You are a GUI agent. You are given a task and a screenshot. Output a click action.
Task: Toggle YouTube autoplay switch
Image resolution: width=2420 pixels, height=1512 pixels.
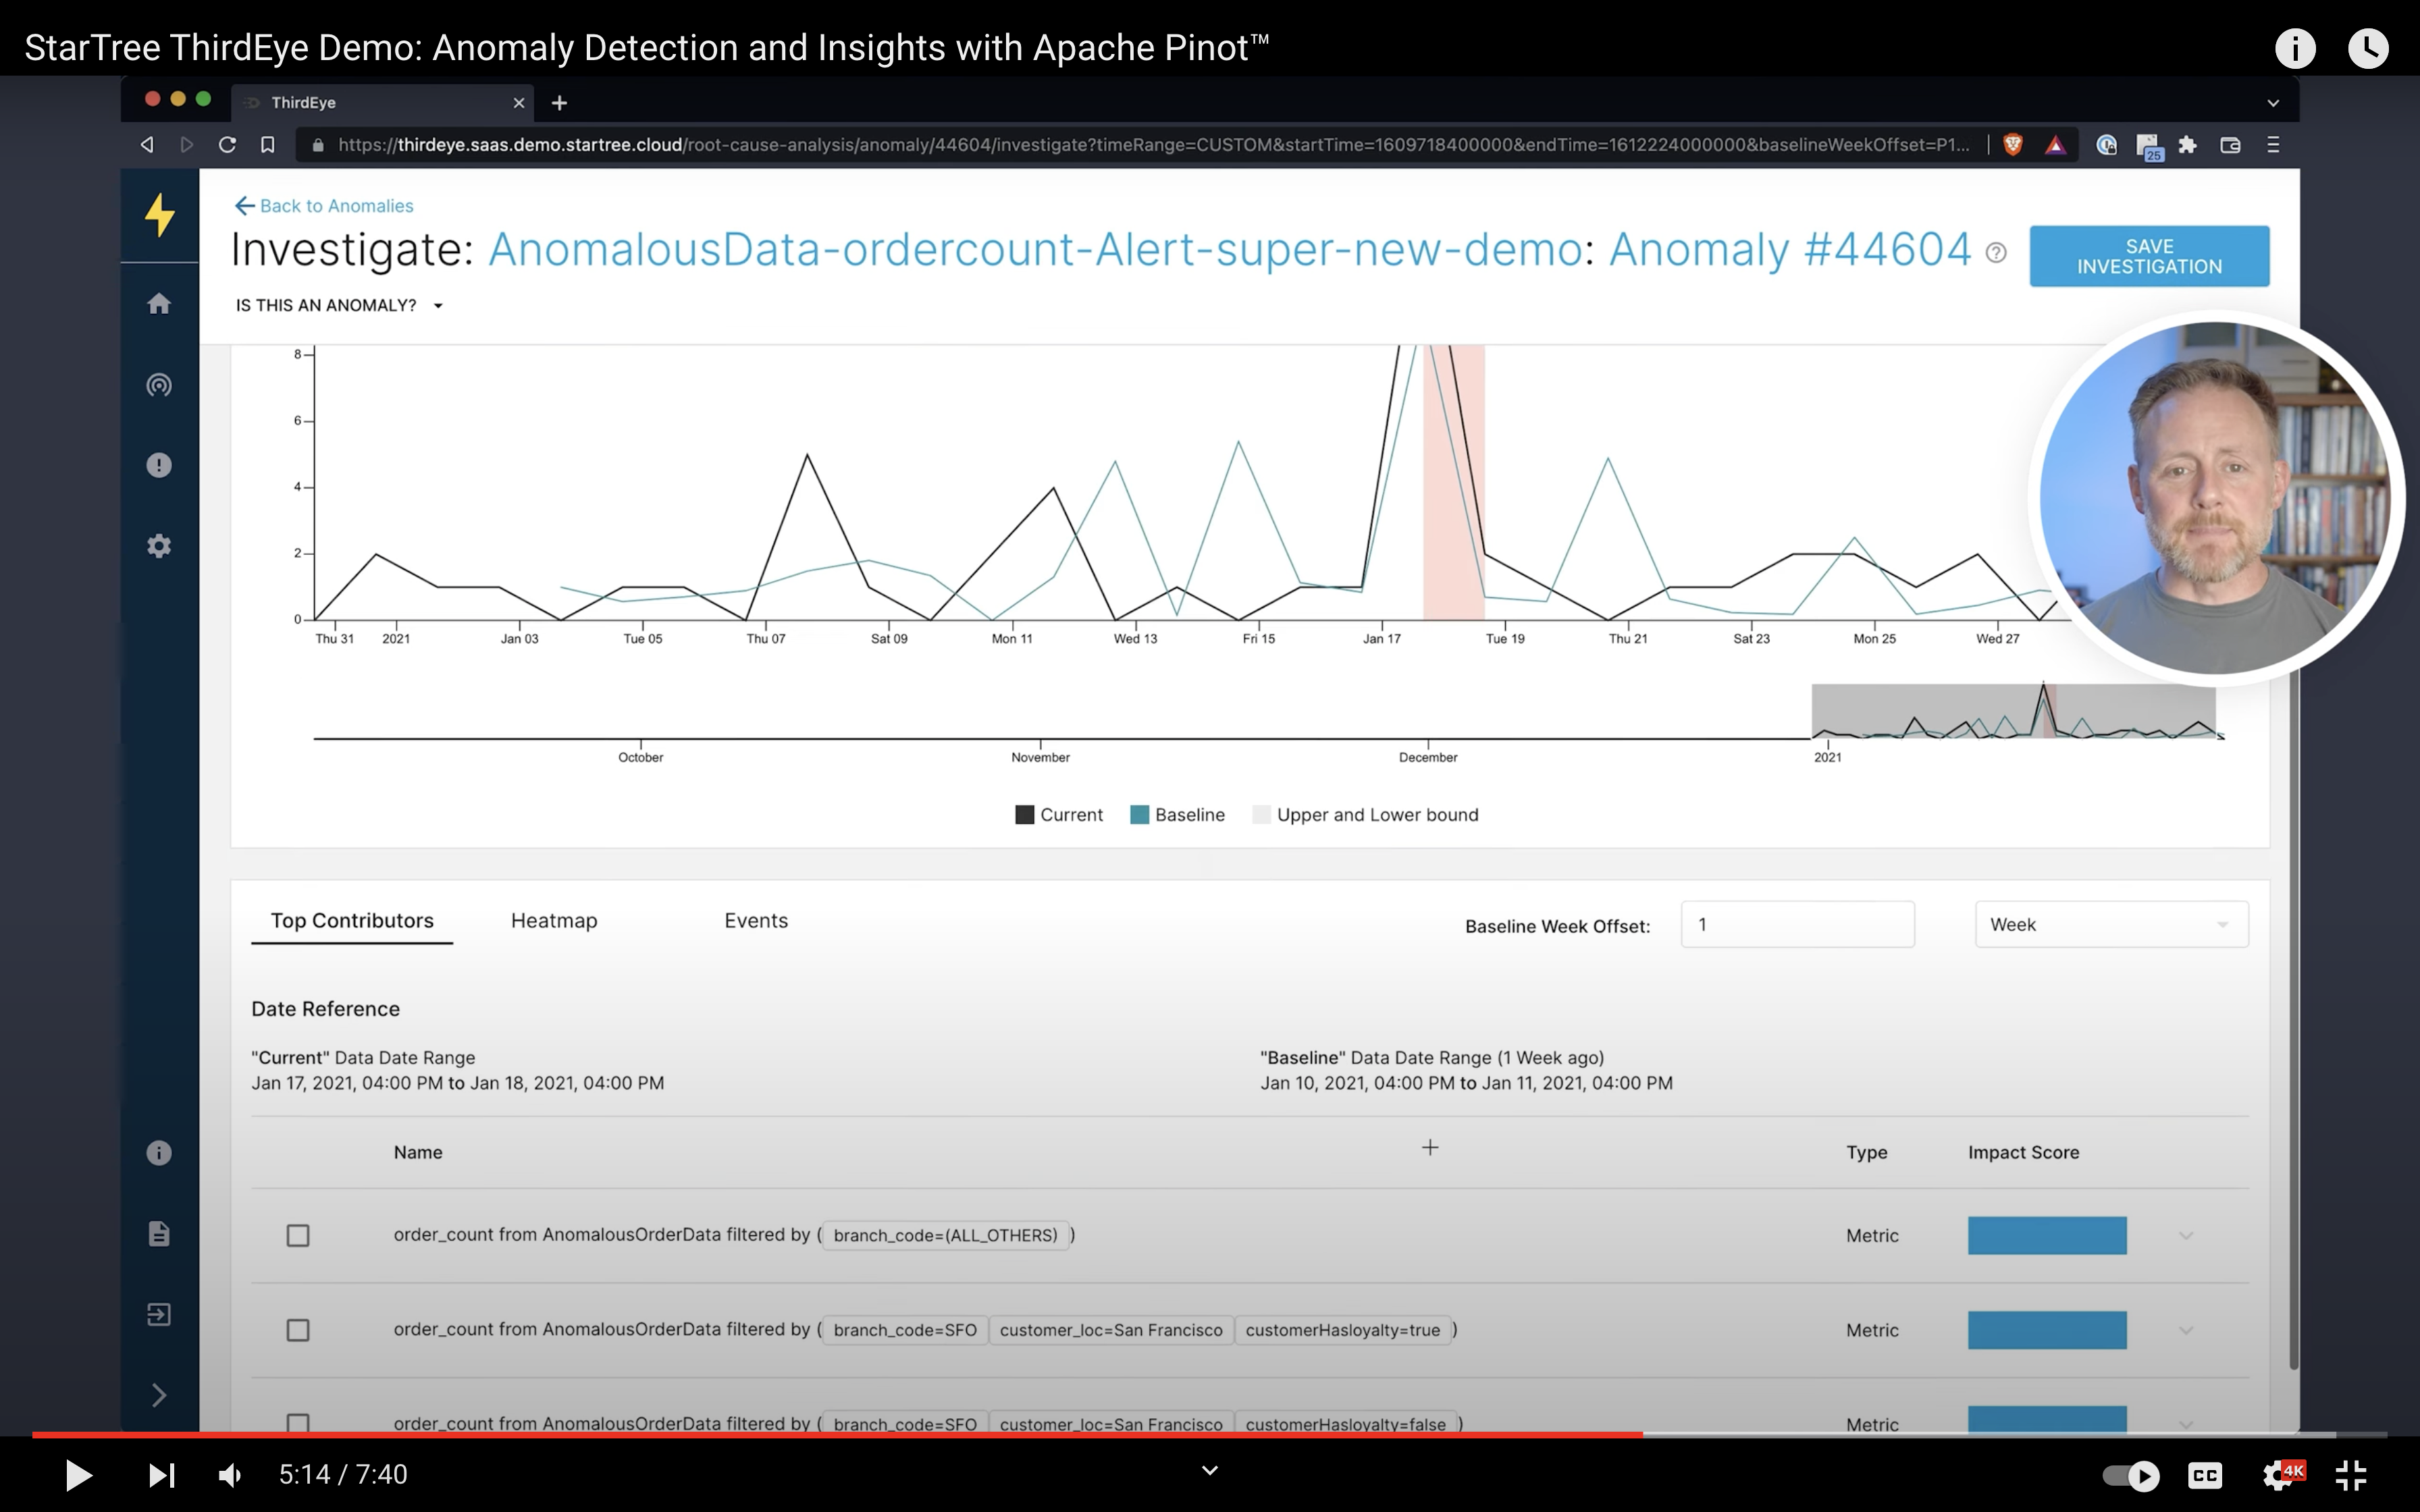click(x=2130, y=1475)
